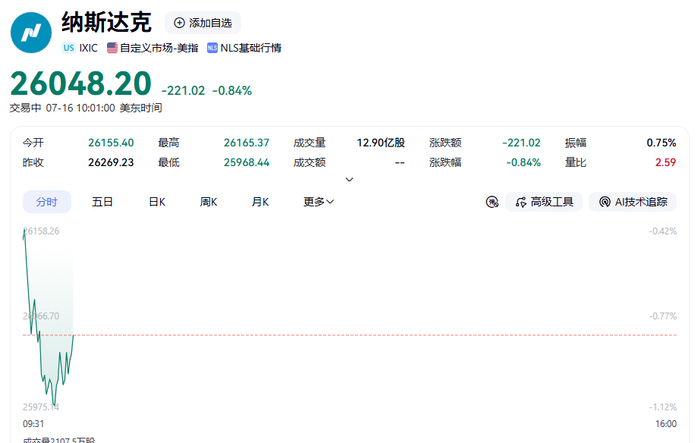This screenshot has width=700, height=443.
Task: Click the Nasdaq logo icon
Action: pyautogui.click(x=31, y=33)
